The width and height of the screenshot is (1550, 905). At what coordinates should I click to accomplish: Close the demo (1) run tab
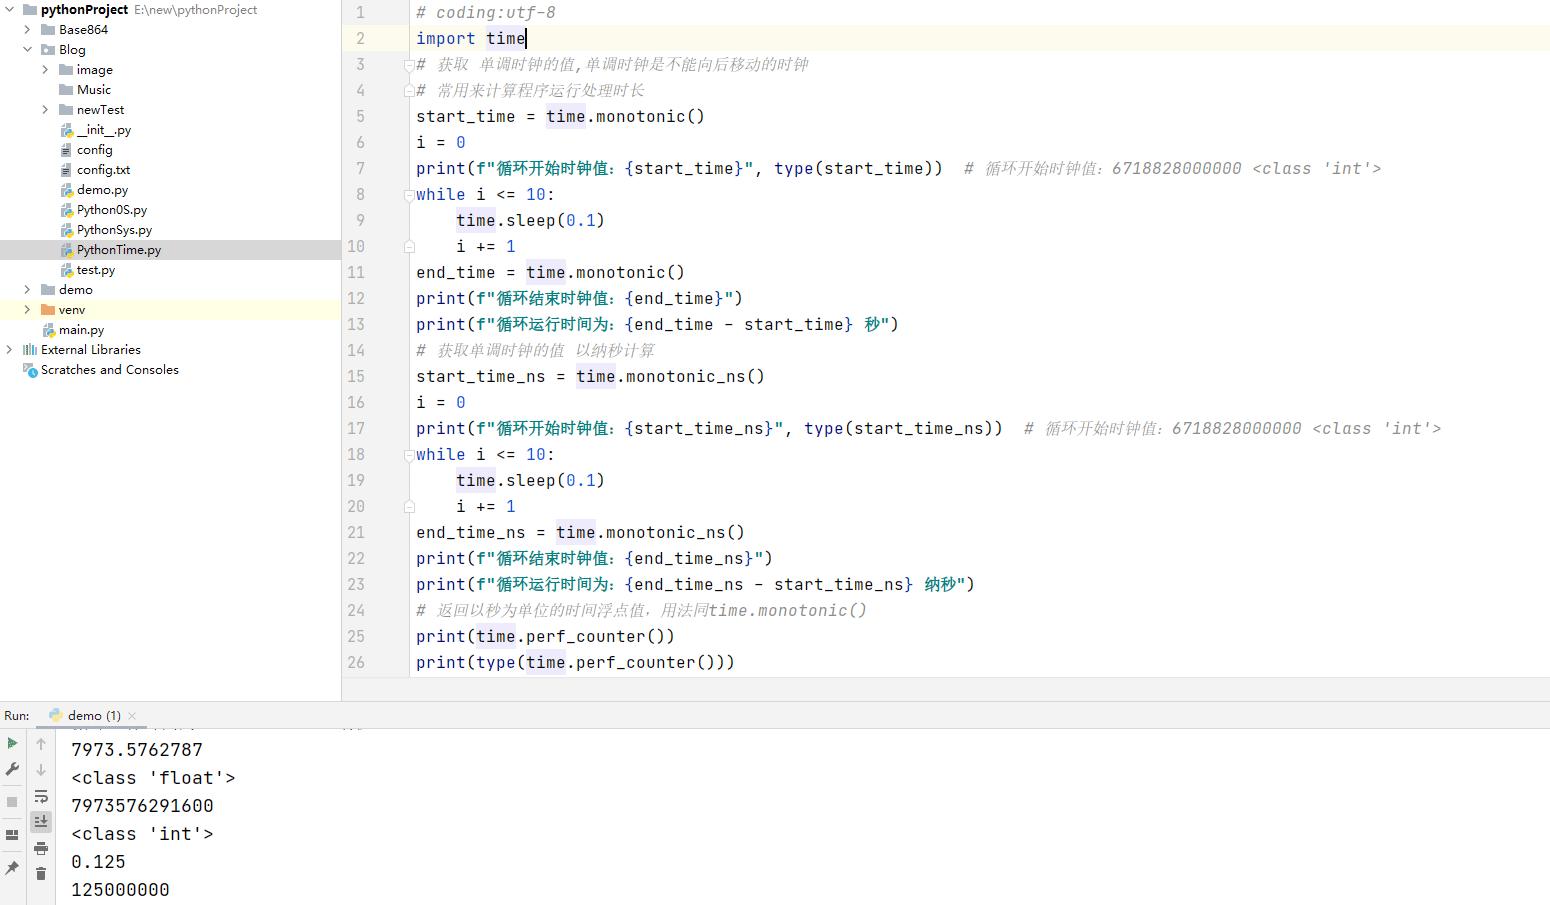132,716
